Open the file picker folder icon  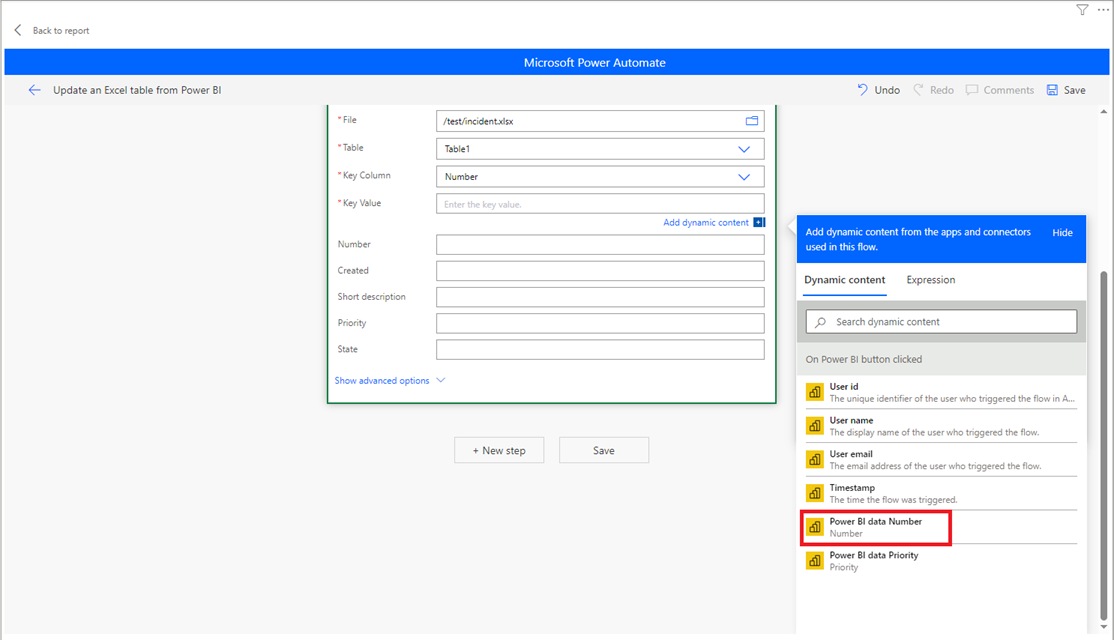pyautogui.click(x=752, y=121)
